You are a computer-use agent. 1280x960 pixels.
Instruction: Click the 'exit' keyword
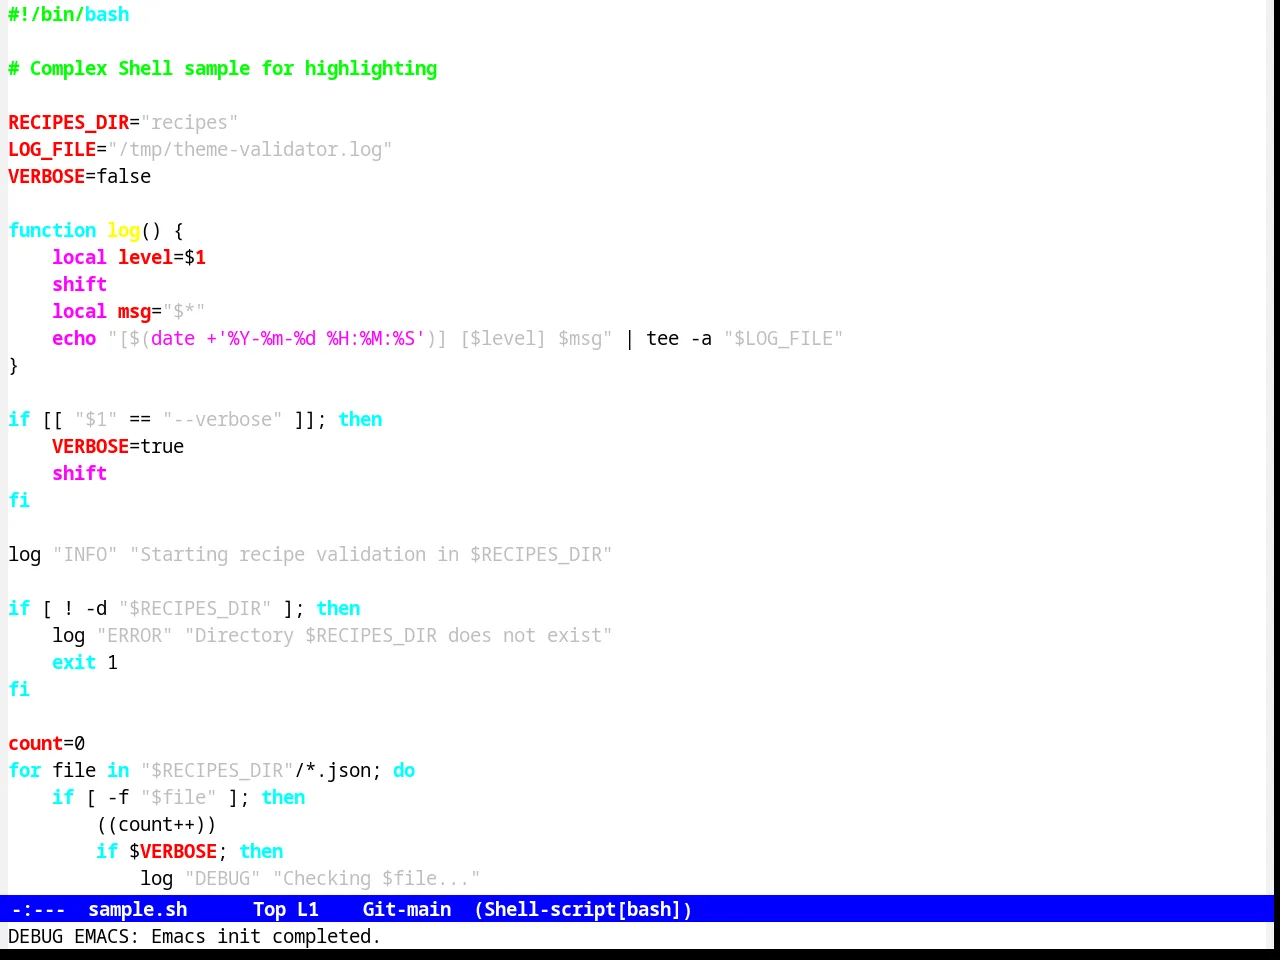pyautogui.click(x=74, y=662)
